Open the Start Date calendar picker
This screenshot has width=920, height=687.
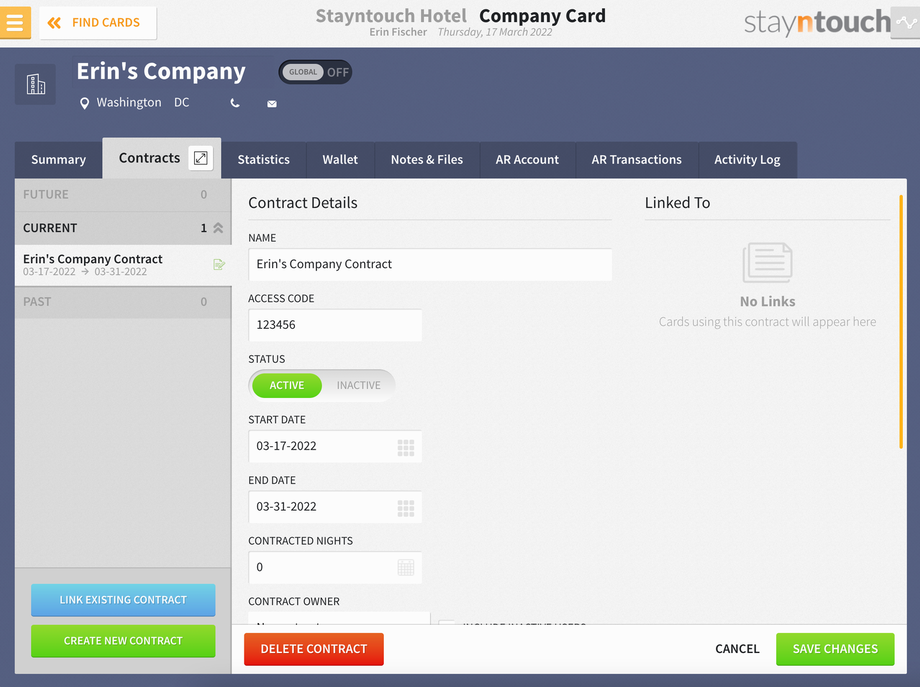point(406,448)
